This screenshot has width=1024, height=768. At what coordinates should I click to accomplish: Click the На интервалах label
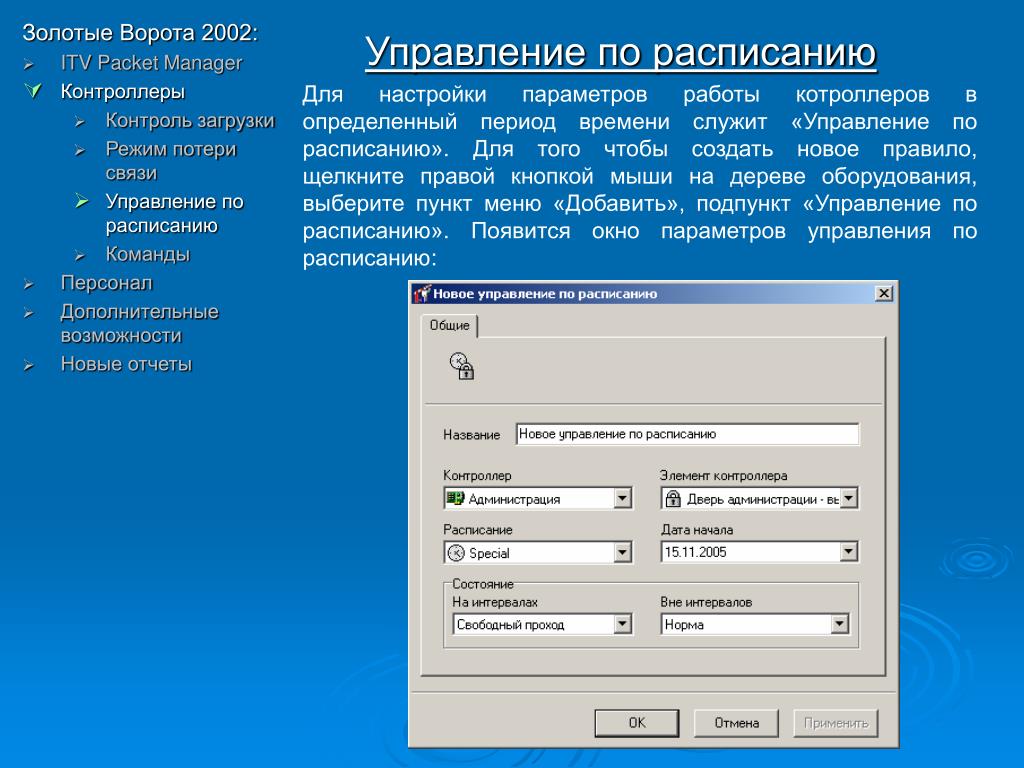[x=495, y=602]
